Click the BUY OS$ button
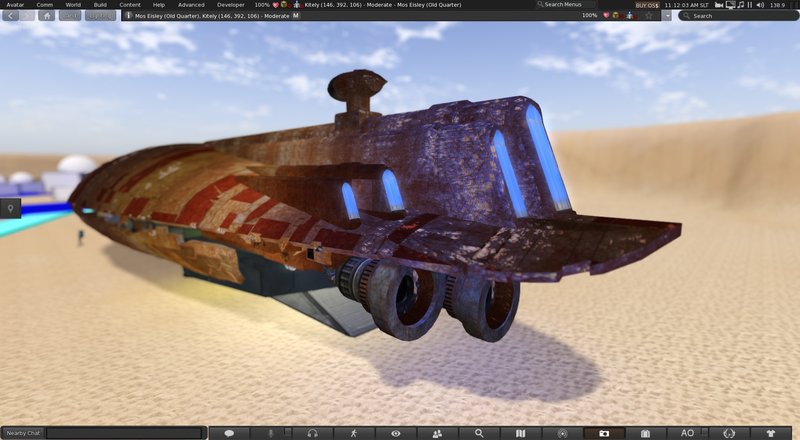This screenshot has width=800, height=440. click(647, 5)
